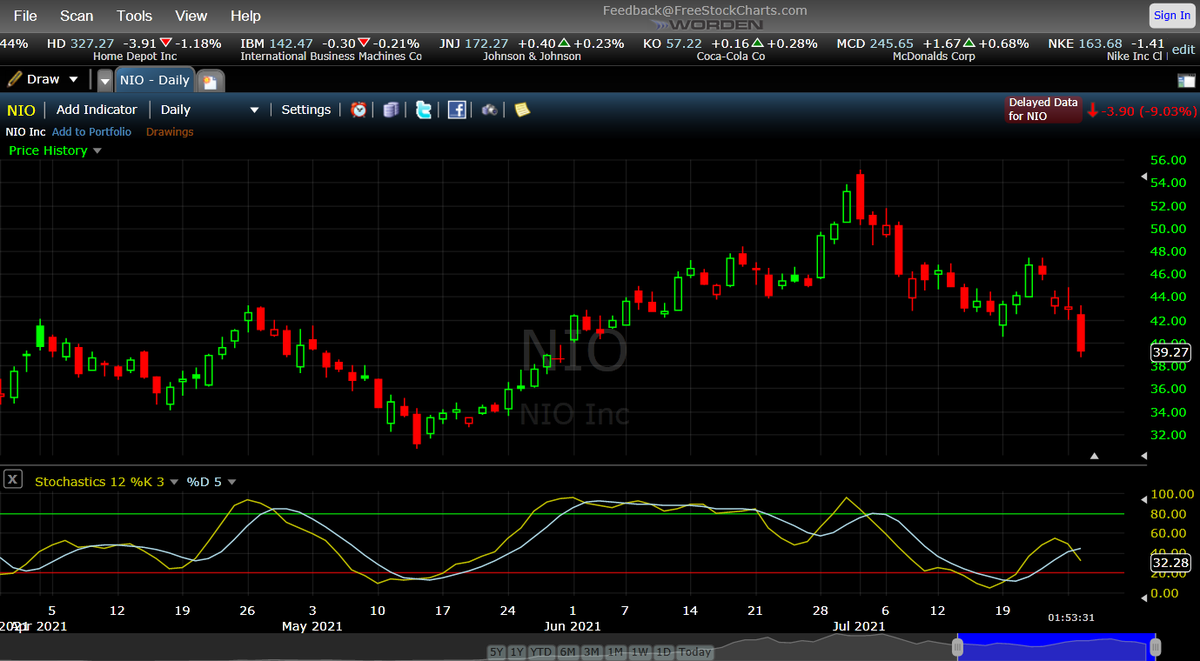Open the Tools menu
The width and height of the screenshot is (1200, 661).
[x=134, y=16]
